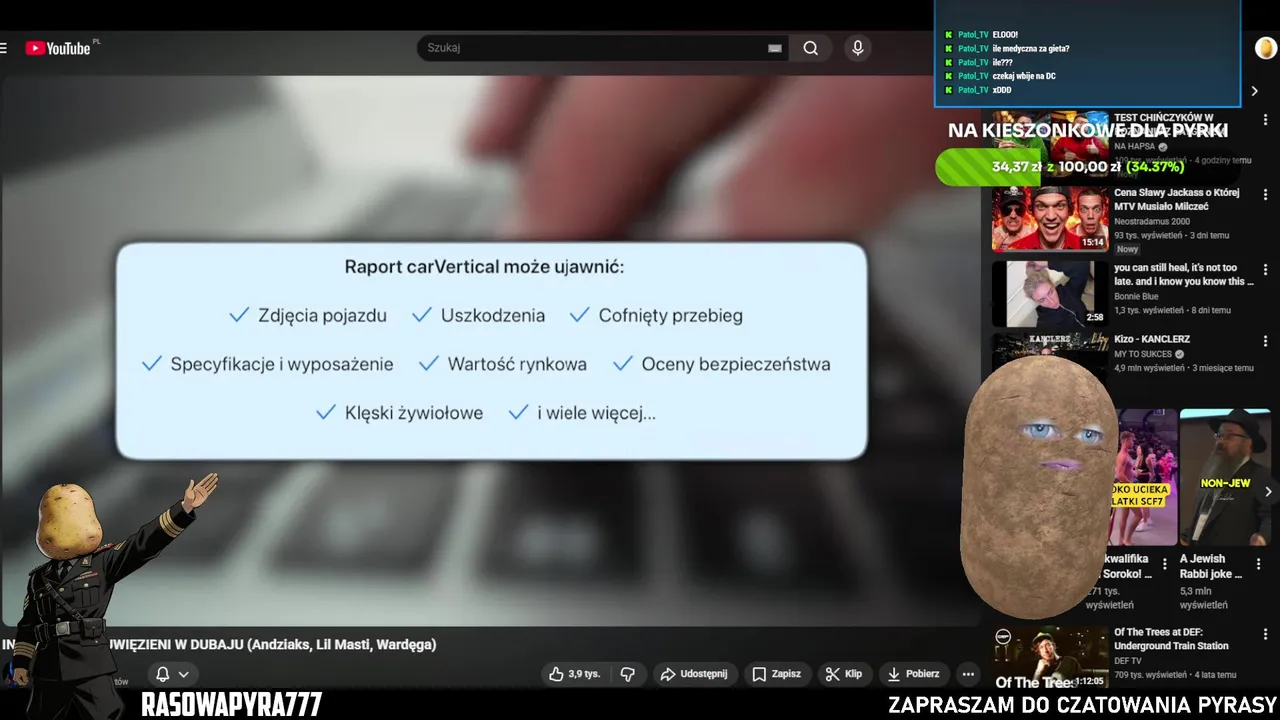
Task: Visit the Neostradamus 2000 channel
Action: (x=1152, y=221)
